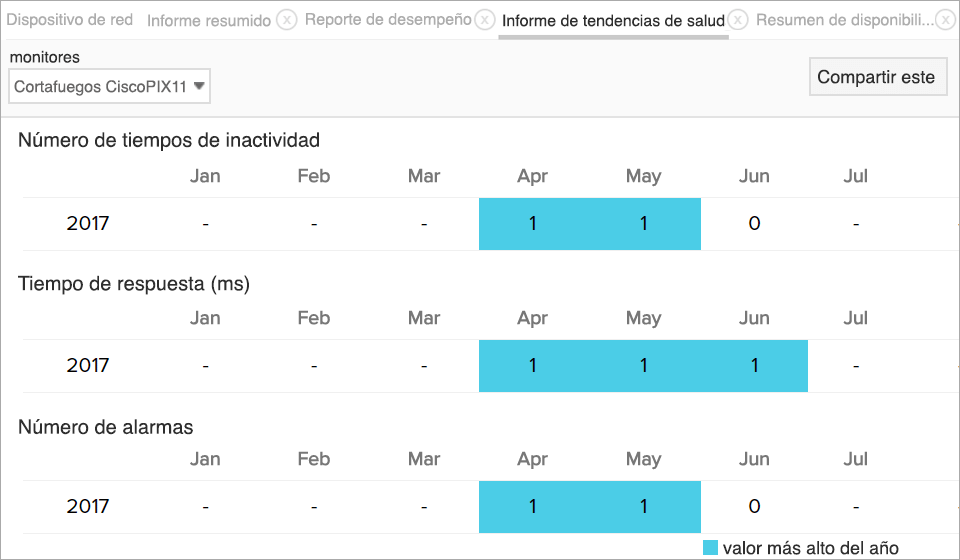This screenshot has width=960, height=560.
Task: Open the monitores dropdown Cortafuegos CiscoPIX11
Action: [110, 87]
